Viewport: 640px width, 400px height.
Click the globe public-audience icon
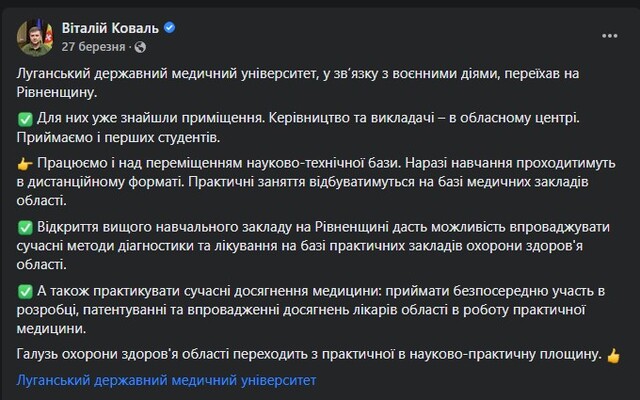(139, 46)
